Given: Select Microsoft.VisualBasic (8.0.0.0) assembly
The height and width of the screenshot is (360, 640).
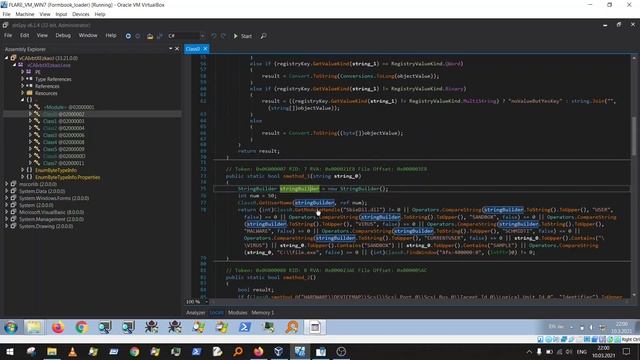Looking at the screenshot, I should pos(51,212).
